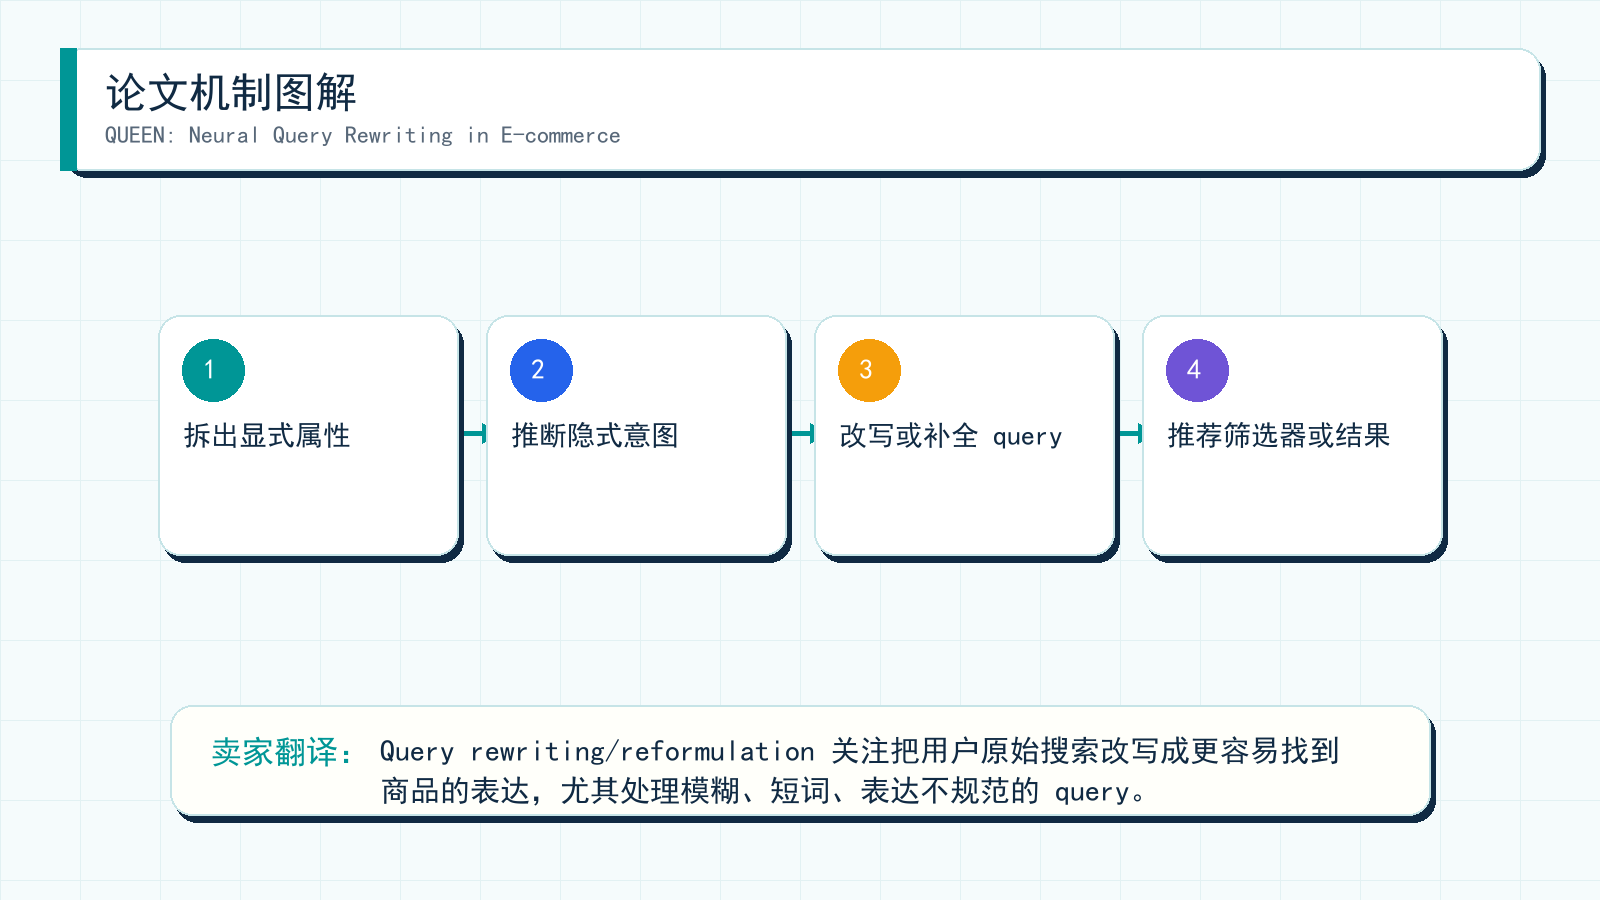This screenshot has width=1600, height=900.
Task: Select subtitle QUEEN: Neural Query Rewriting in E-commerce
Action: 362,136
